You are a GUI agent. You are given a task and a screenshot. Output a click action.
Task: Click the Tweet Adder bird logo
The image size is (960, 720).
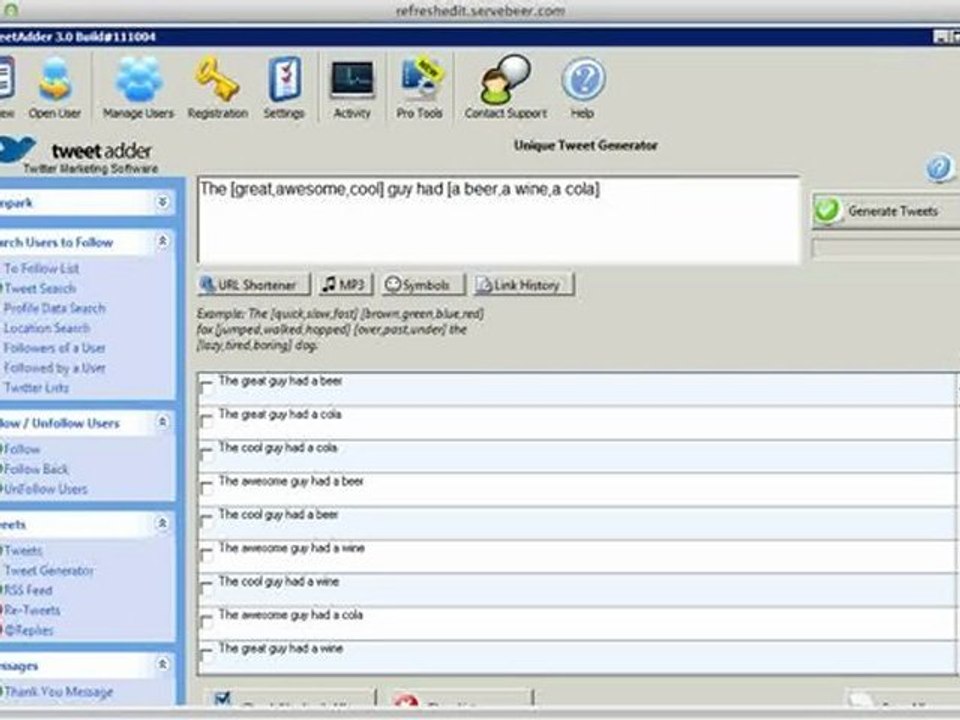coord(17,149)
